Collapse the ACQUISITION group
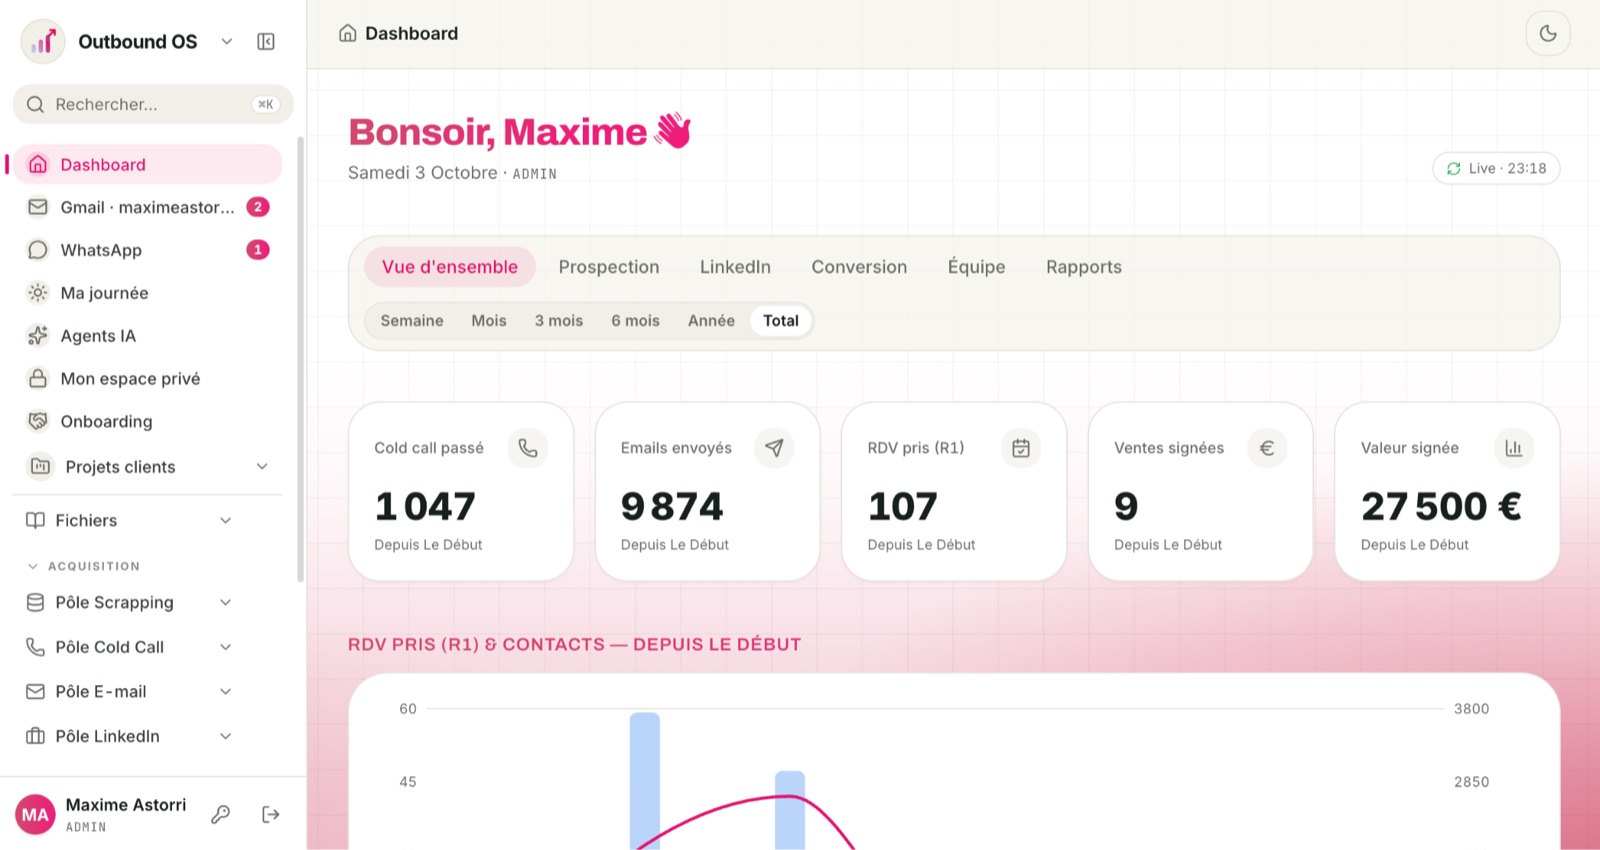1600x850 pixels. (84, 566)
